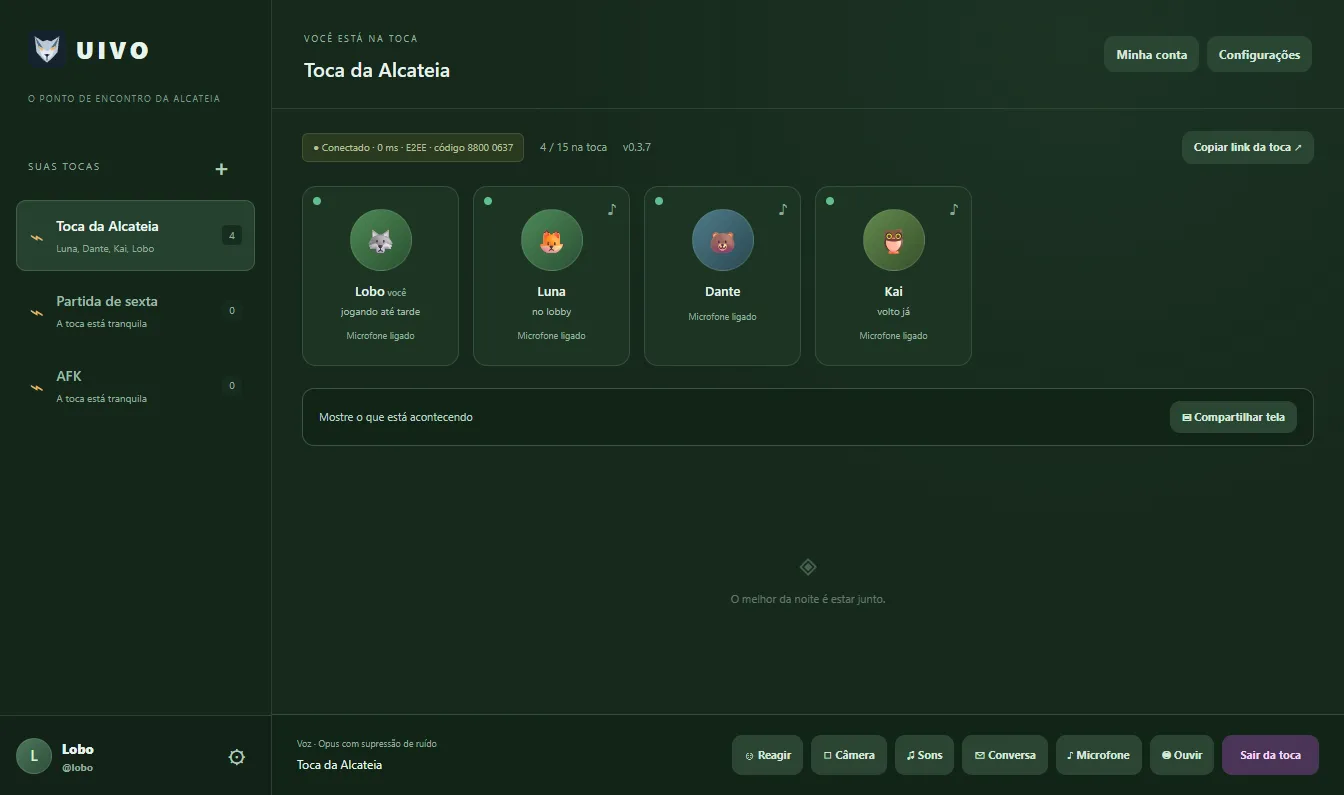
Task: Add a new toca with plus icon
Action: (x=222, y=169)
